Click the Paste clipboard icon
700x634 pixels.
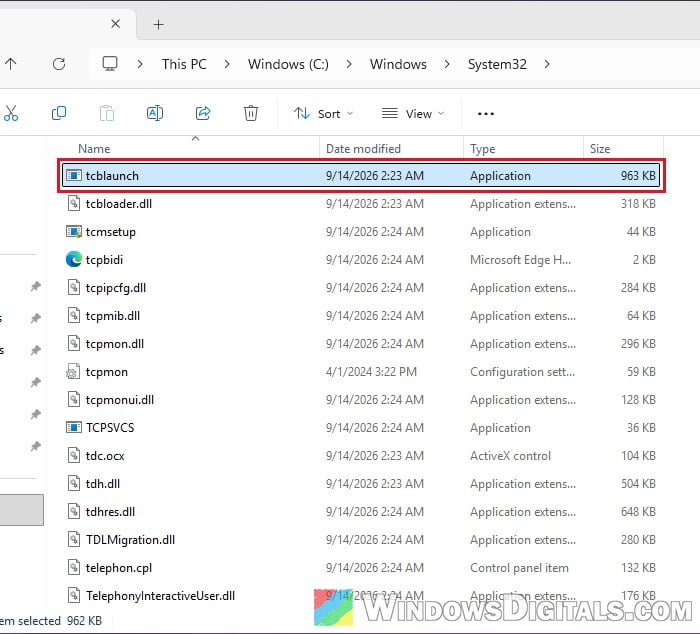click(x=107, y=113)
